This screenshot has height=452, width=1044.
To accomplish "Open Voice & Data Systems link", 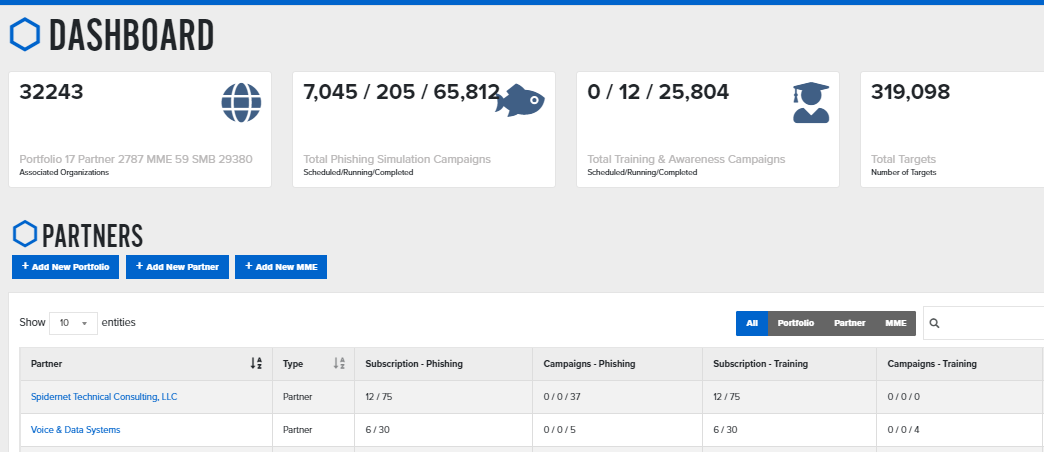I will tap(75, 430).
